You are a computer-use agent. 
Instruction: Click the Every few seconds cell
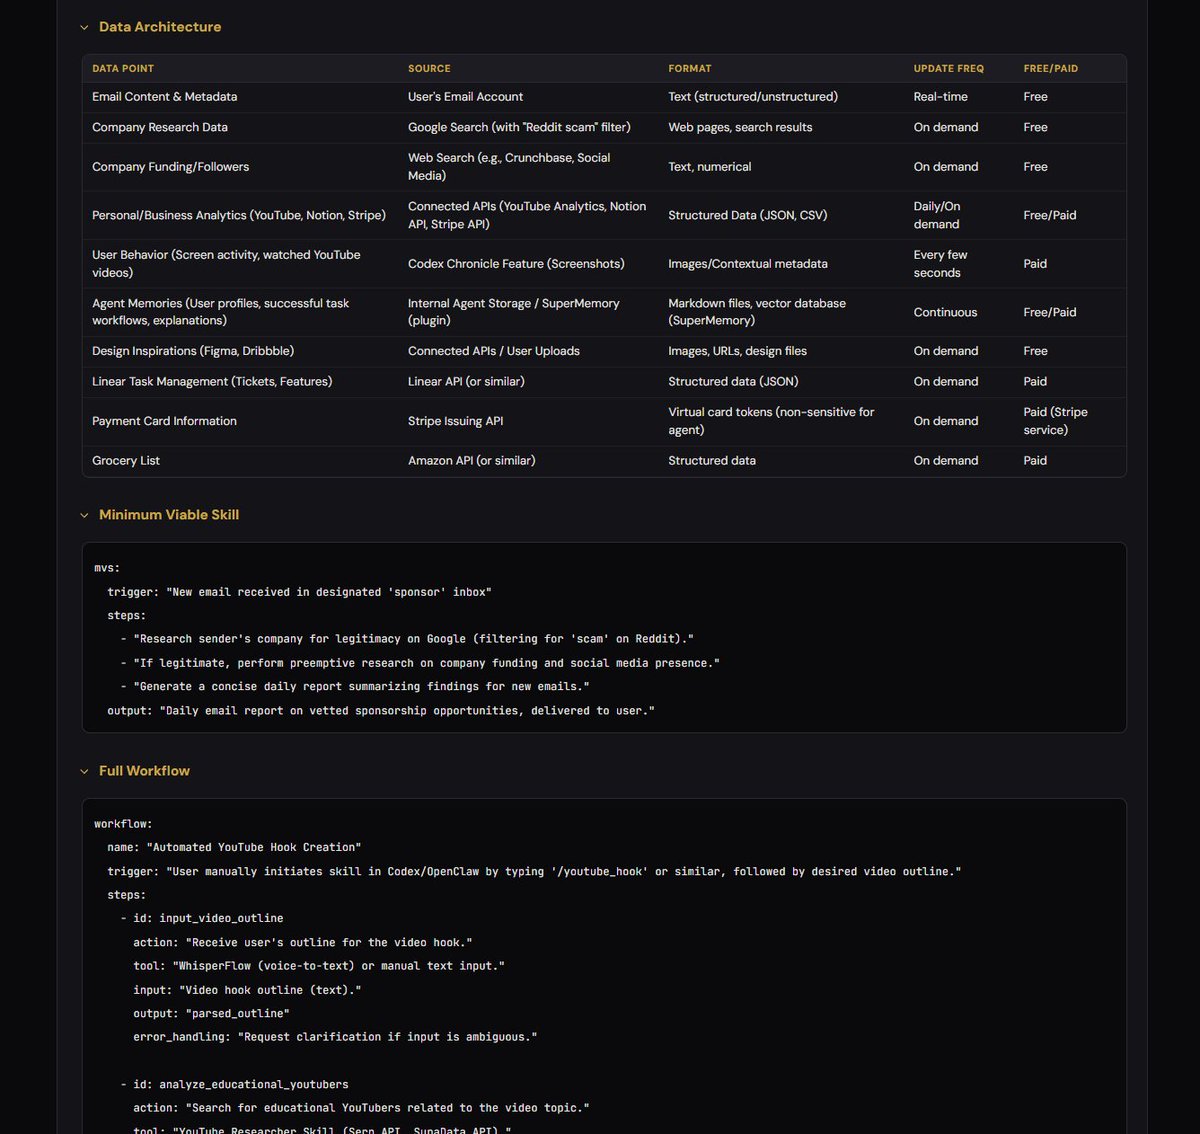pos(941,264)
